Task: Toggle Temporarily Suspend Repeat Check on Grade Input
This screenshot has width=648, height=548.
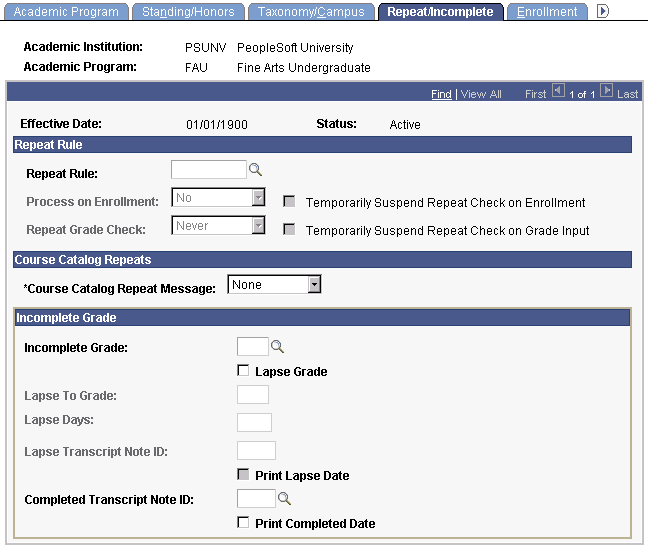Action: [289, 229]
